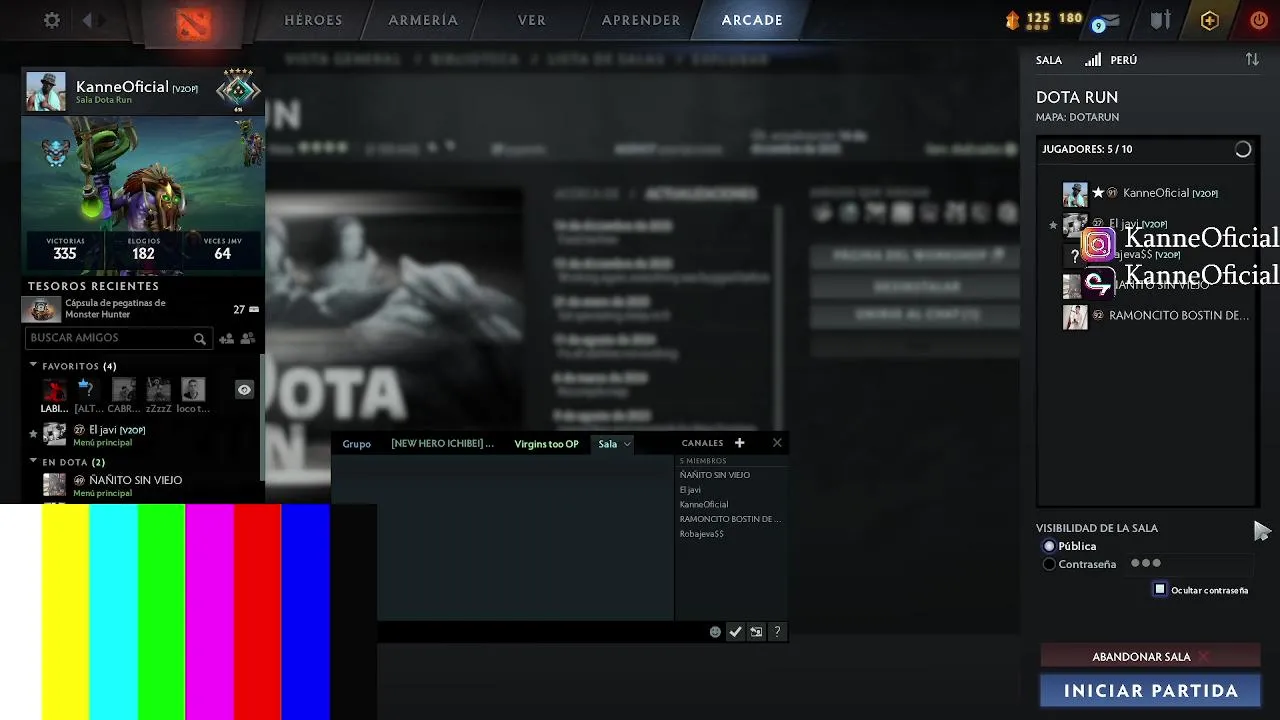This screenshot has height=720, width=1280.
Task: Click the swap arrows icon in lobby header
Action: [x=1252, y=60]
